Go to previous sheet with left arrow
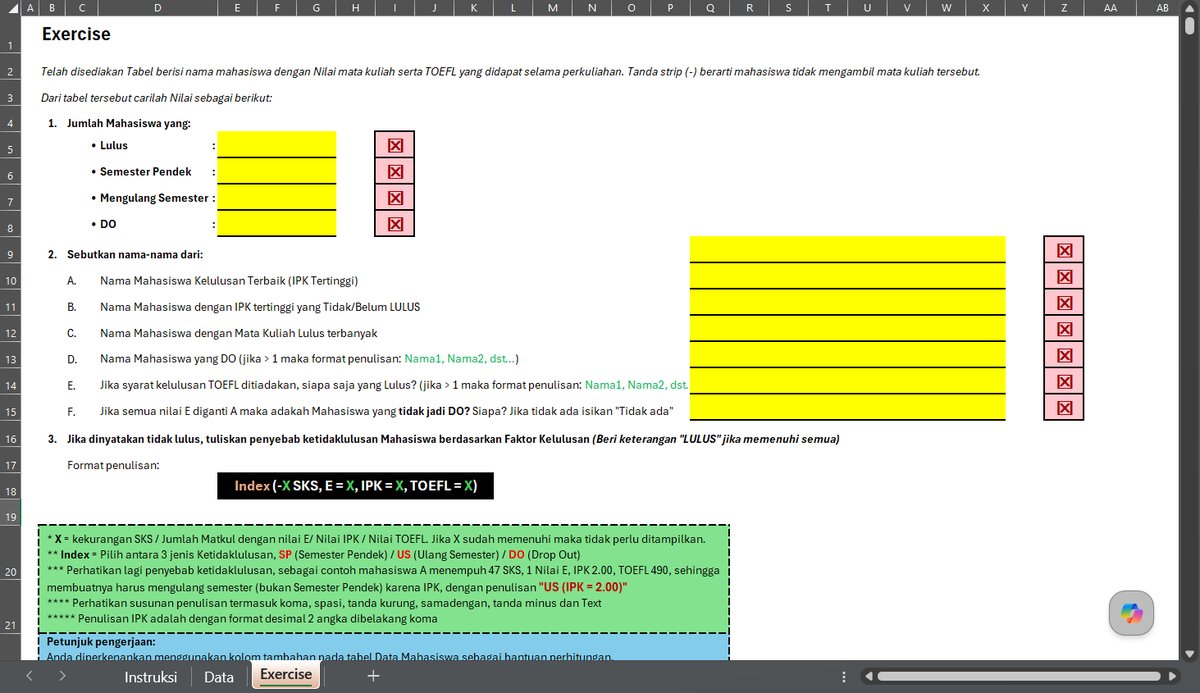The height and width of the screenshot is (693, 1200). pyautogui.click(x=29, y=676)
